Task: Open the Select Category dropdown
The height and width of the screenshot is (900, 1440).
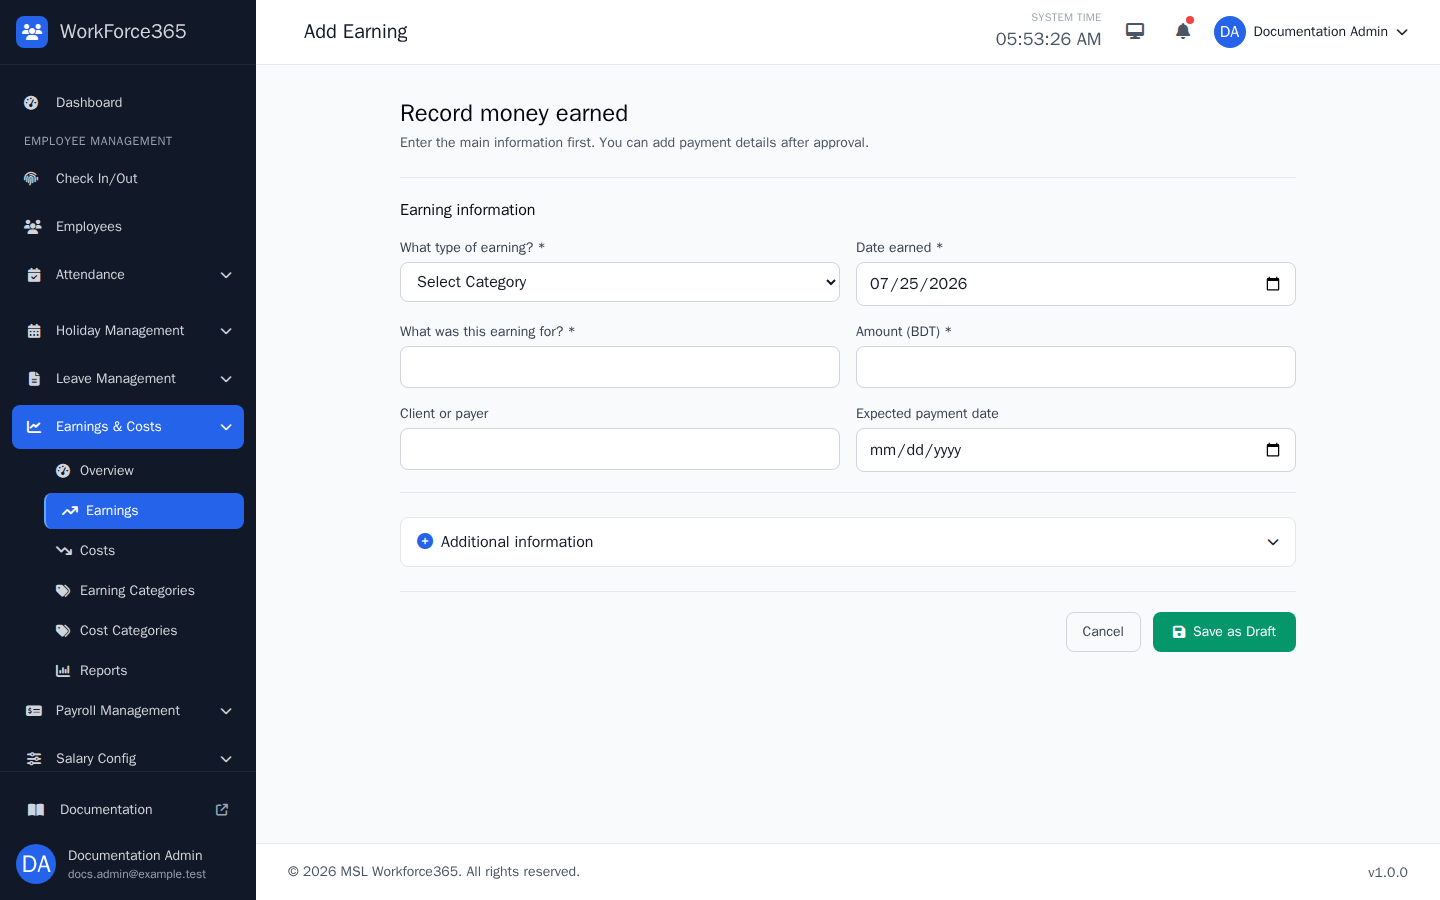Action: [x=620, y=282]
